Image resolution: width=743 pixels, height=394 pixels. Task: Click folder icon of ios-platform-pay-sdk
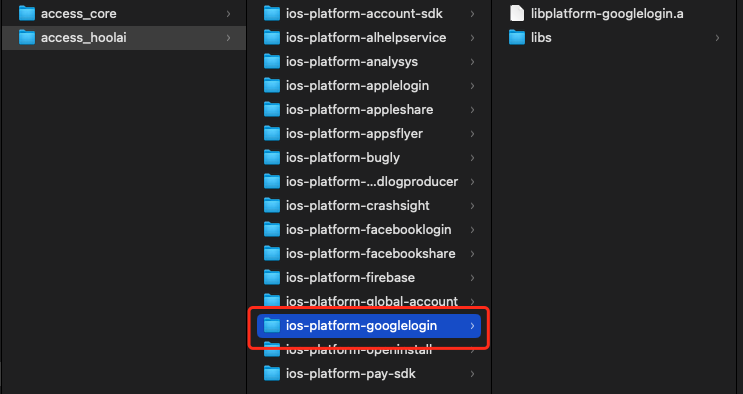pyautogui.click(x=272, y=374)
